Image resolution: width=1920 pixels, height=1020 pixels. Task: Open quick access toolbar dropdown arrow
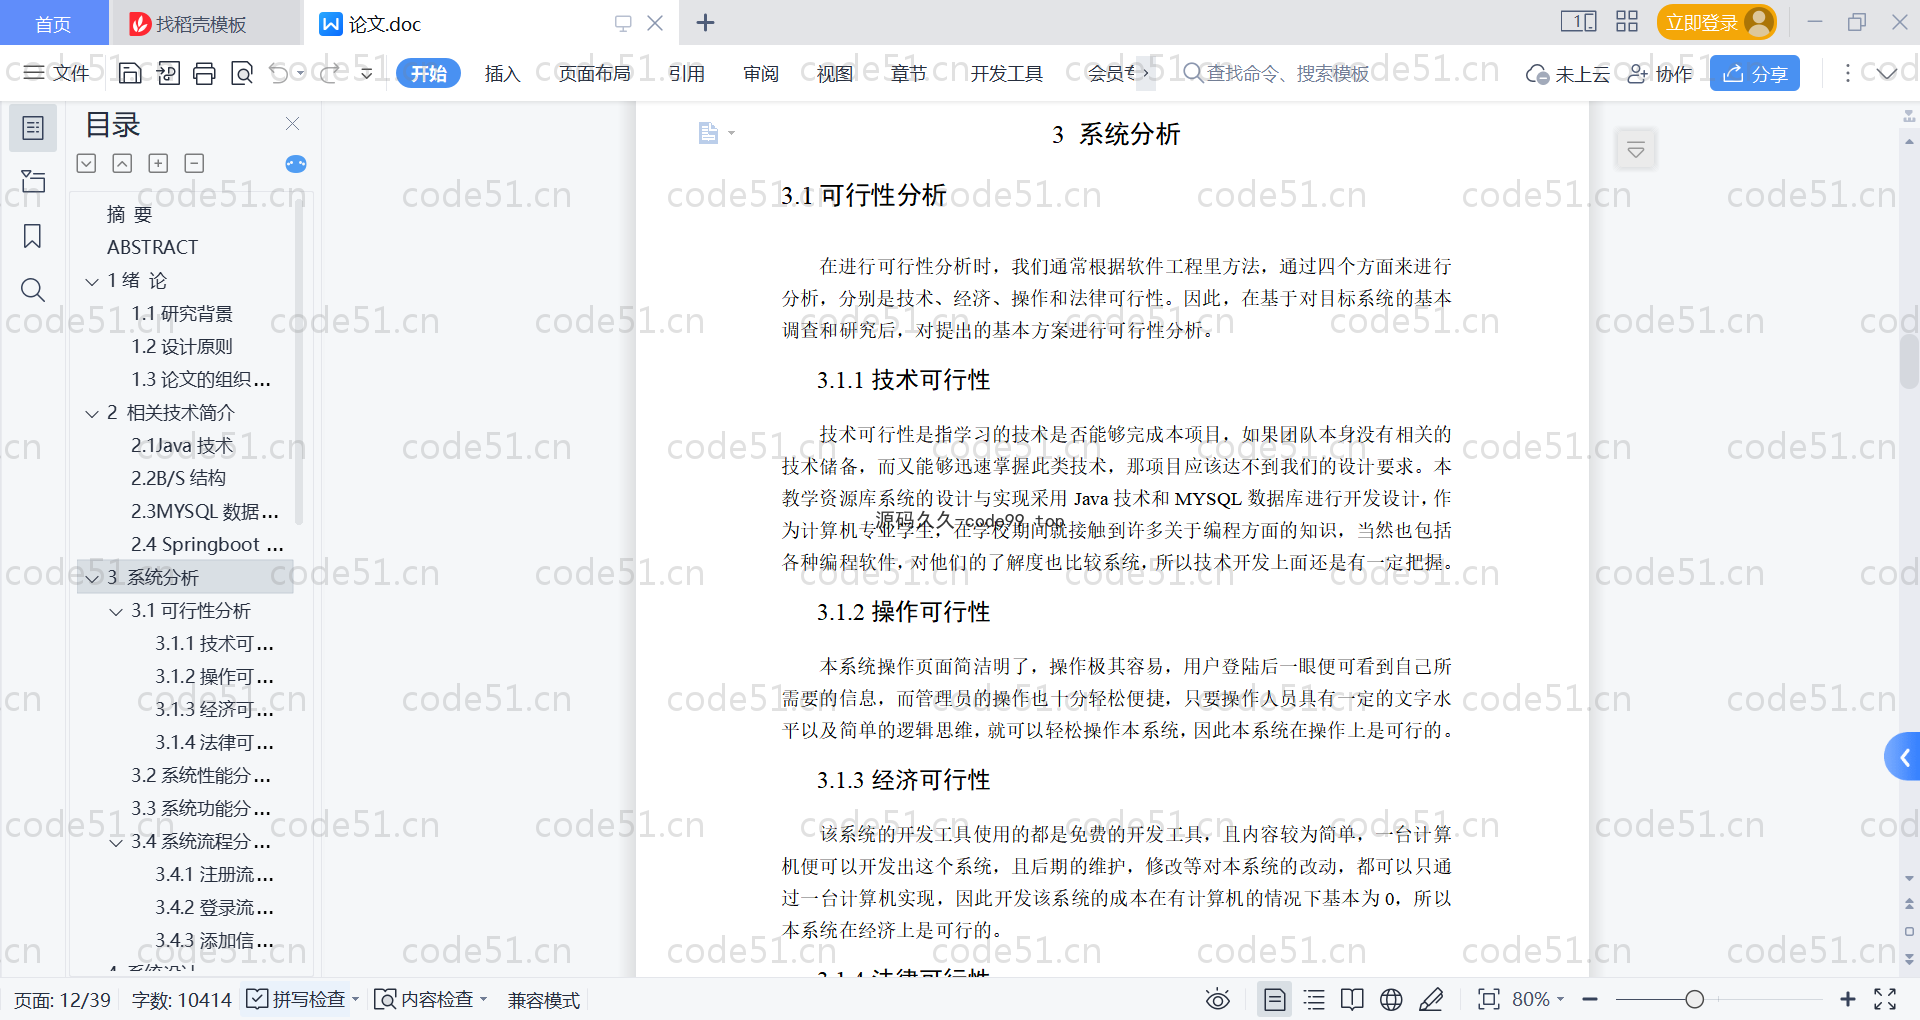tap(367, 73)
